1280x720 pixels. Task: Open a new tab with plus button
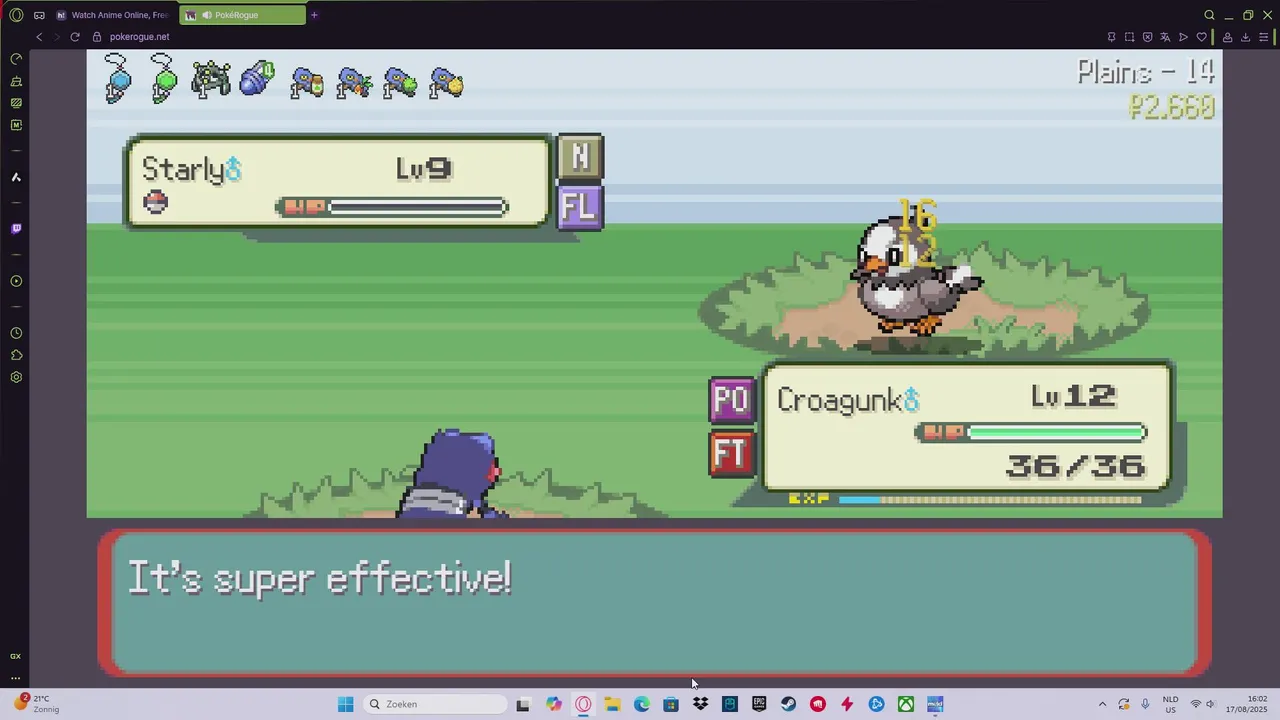314,15
